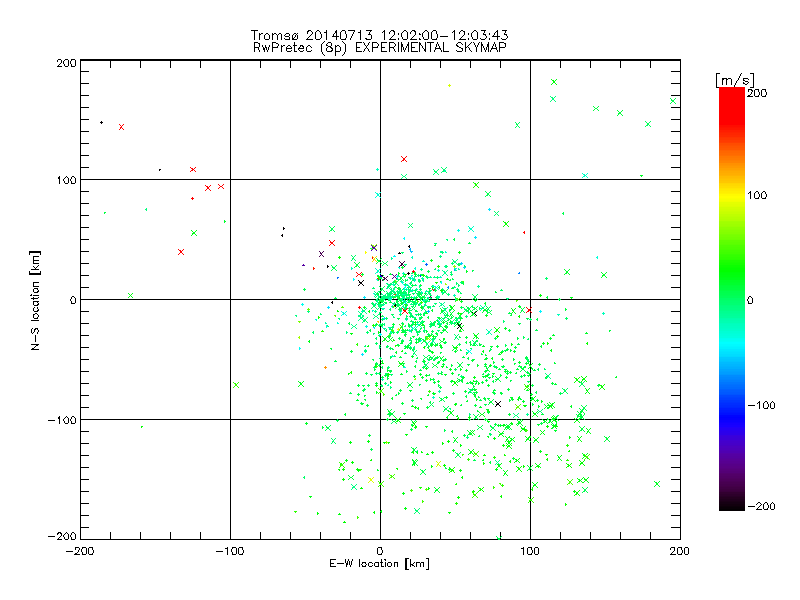This screenshot has width=800, height=600.
Task: Click the '-100' tick label on the N-S axis
Action: (x=62, y=420)
